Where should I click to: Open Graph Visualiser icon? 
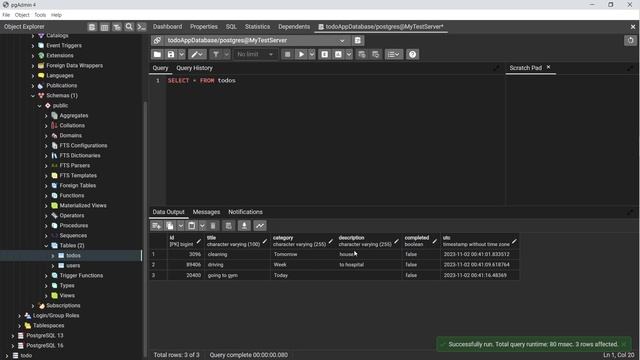click(x=260, y=226)
